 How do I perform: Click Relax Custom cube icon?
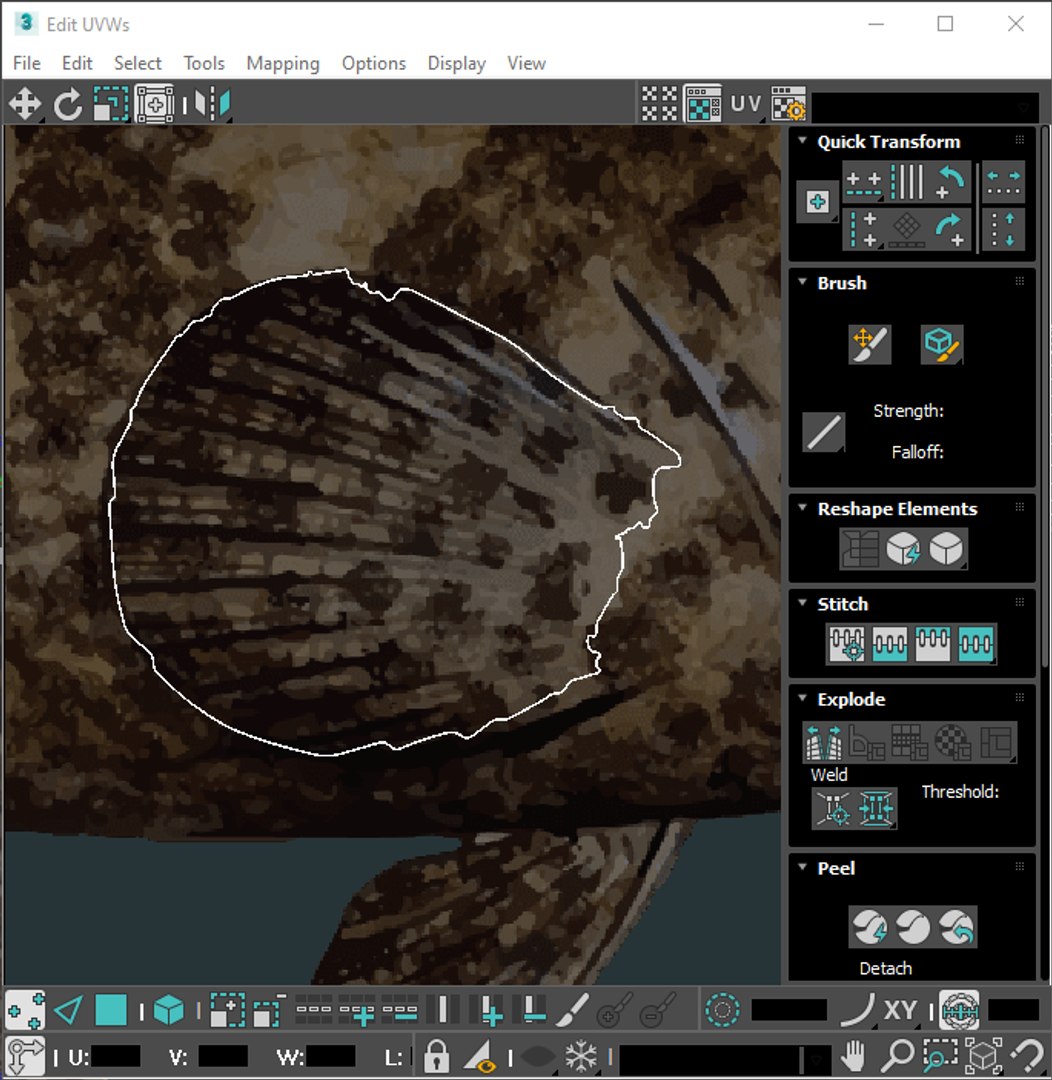point(946,549)
